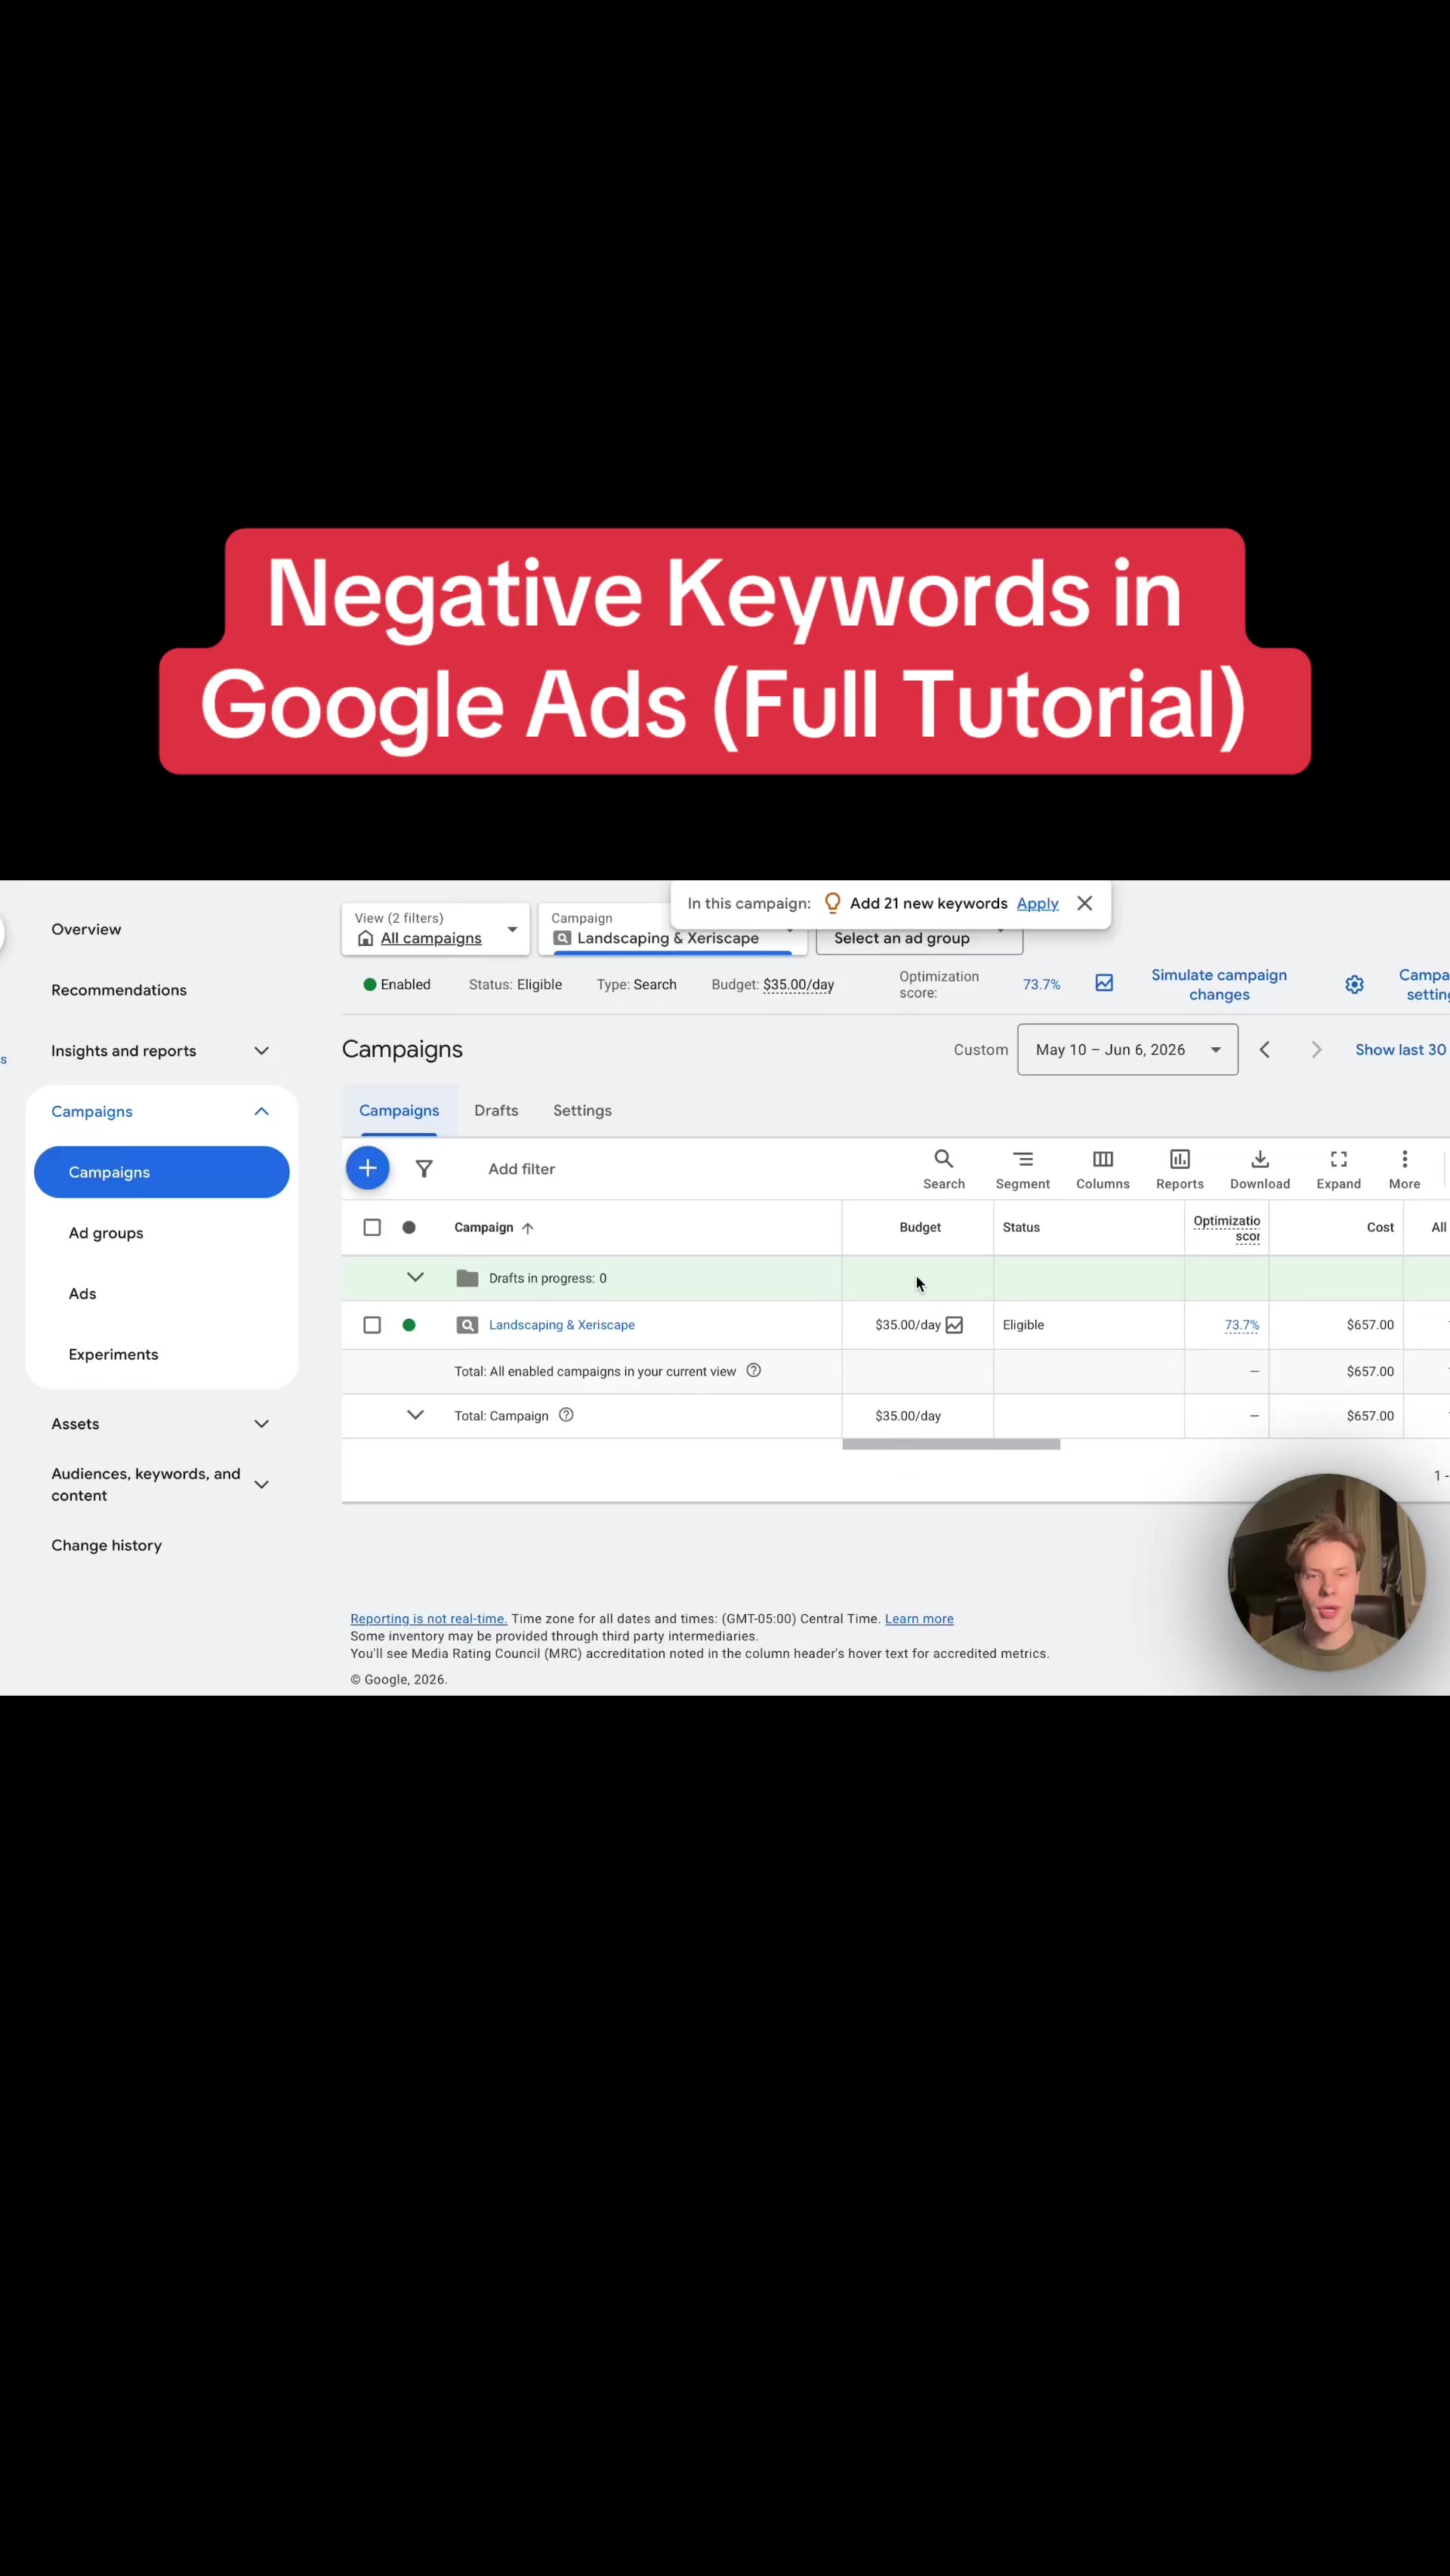Click help icon beside Total: Campaign
1450x2576 pixels.
[x=566, y=1414]
